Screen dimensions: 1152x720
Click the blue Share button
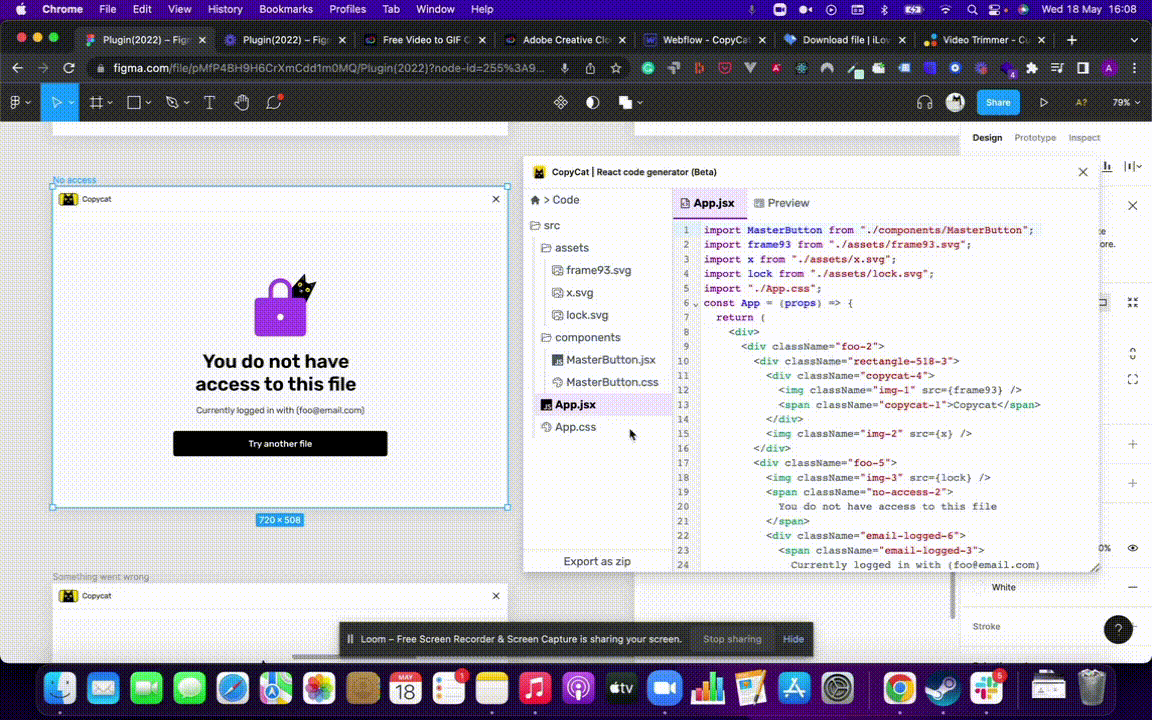pyautogui.click(x=998, y=103)
